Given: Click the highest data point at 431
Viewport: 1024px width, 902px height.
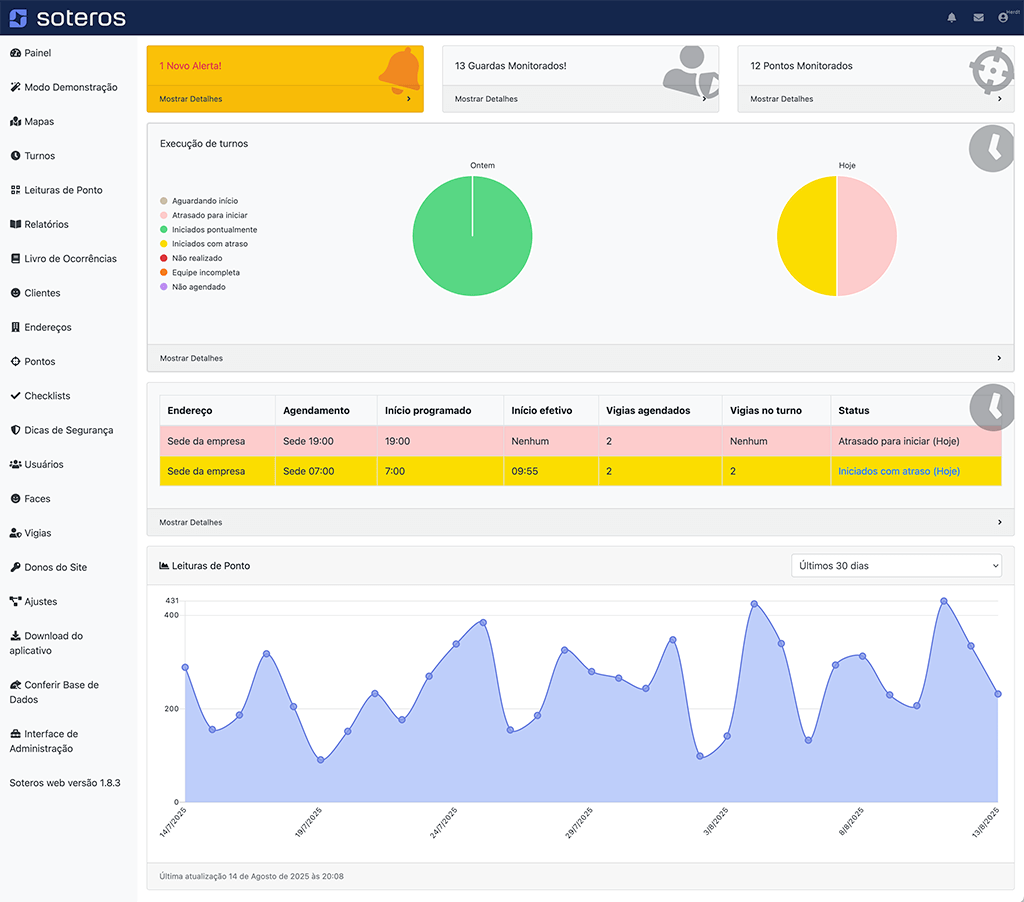Looking at the screenshot, I should 943,601.
